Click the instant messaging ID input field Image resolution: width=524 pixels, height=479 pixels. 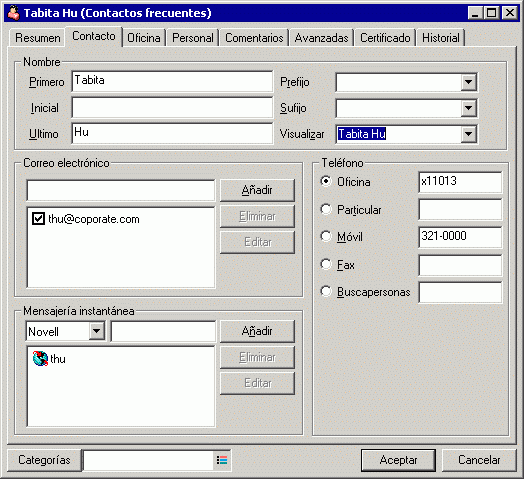click(163, 331)
